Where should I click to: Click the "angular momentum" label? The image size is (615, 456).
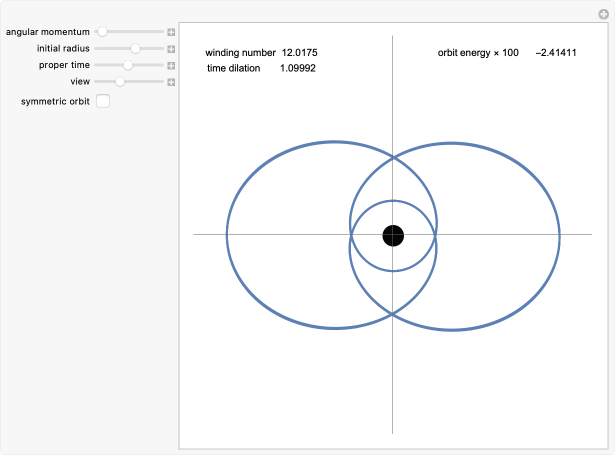tap(48, 32)
